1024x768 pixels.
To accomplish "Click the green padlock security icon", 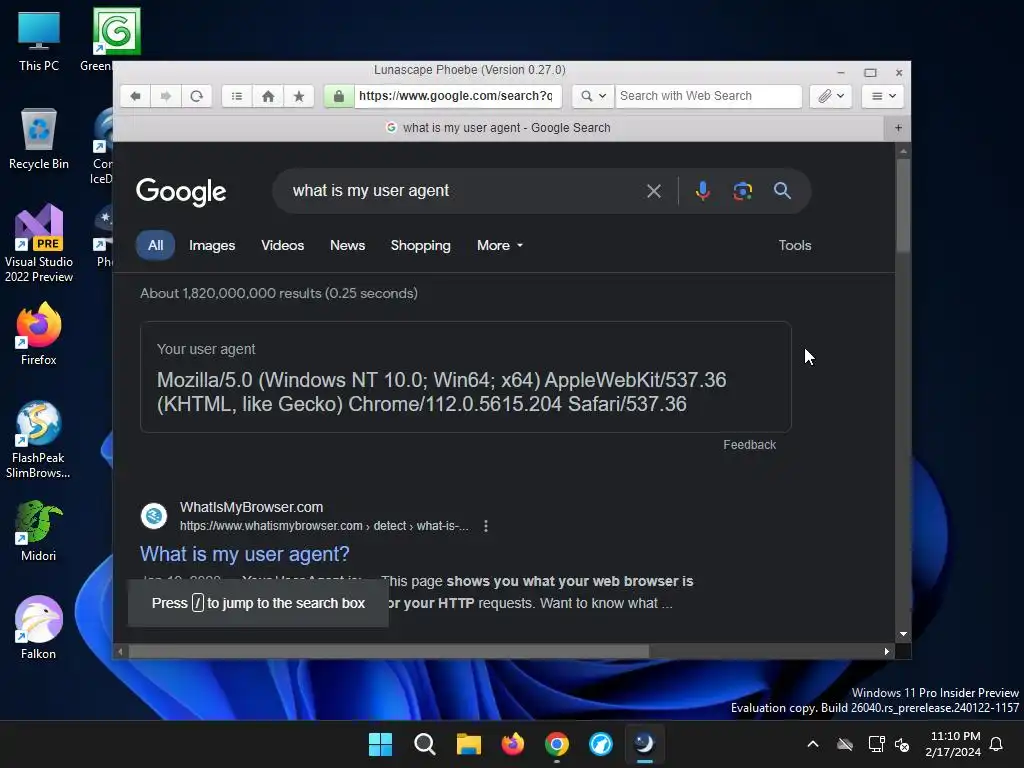I will (x=338, y=96).
